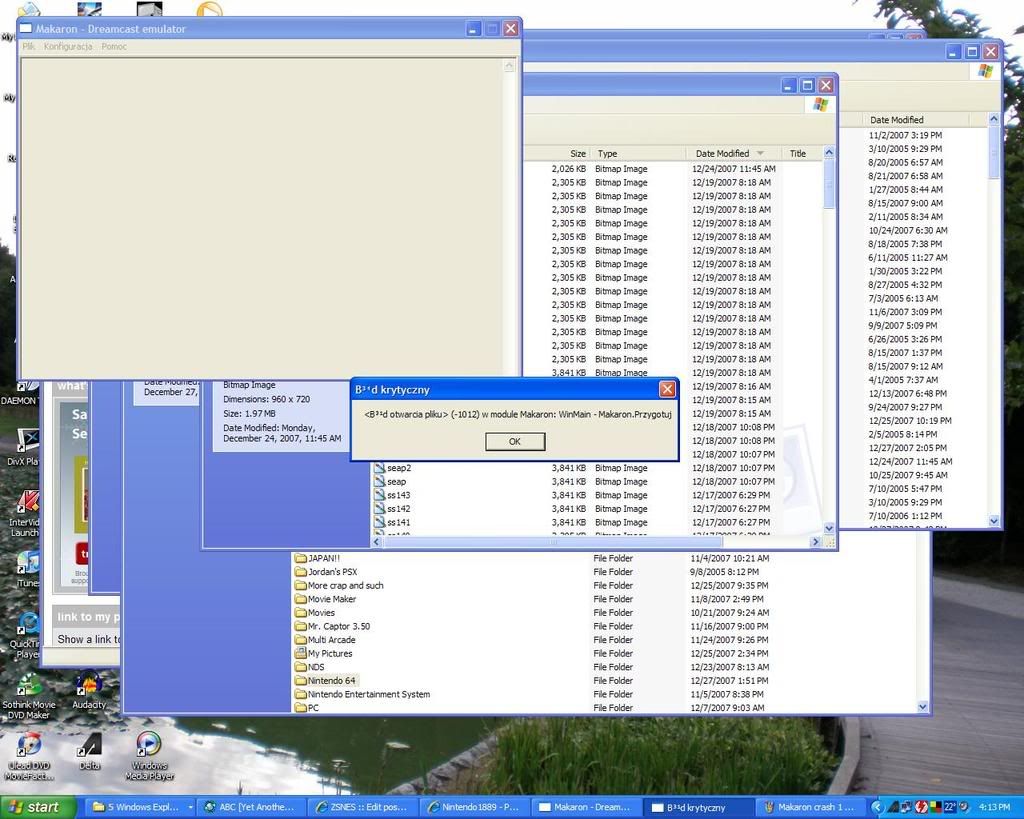Select the My Pictures folder
Screen dimensions: 1024x819
324,654
